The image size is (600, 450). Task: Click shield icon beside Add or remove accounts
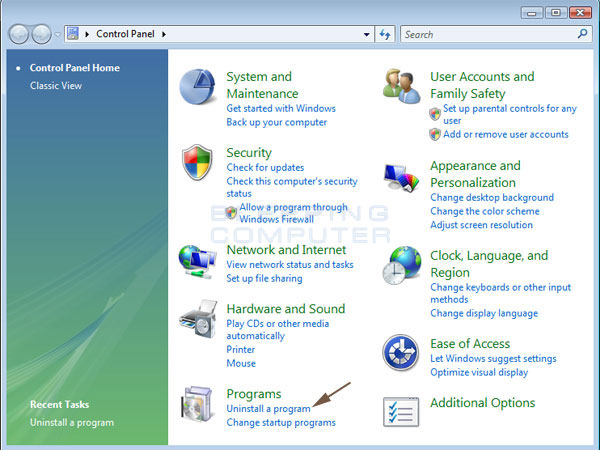pyautogui.click(x=435, y=134)
